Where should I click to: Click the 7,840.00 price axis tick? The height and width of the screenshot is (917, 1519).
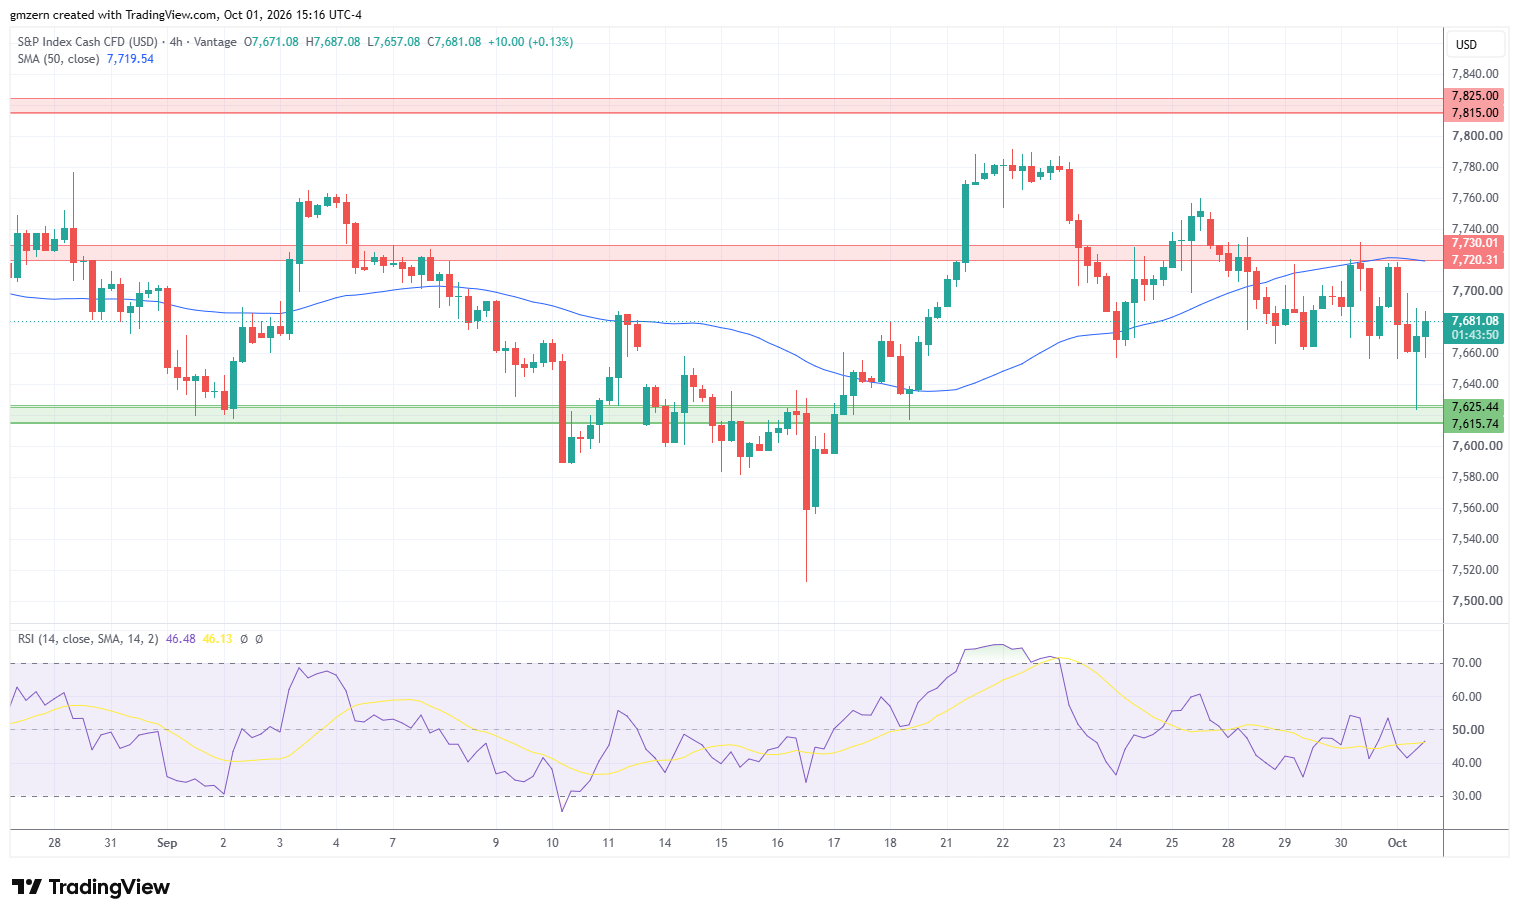[x=1475, y=74]
